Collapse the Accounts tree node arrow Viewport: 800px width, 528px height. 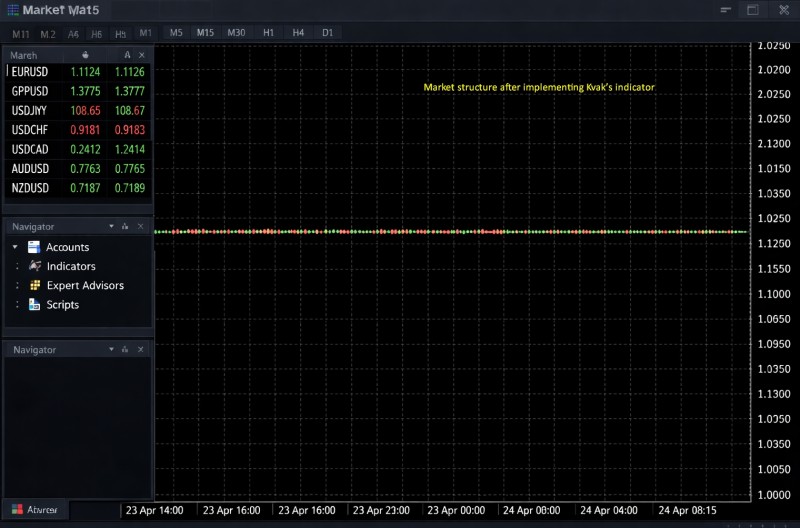pyautogui.click(x=15, y=247)
